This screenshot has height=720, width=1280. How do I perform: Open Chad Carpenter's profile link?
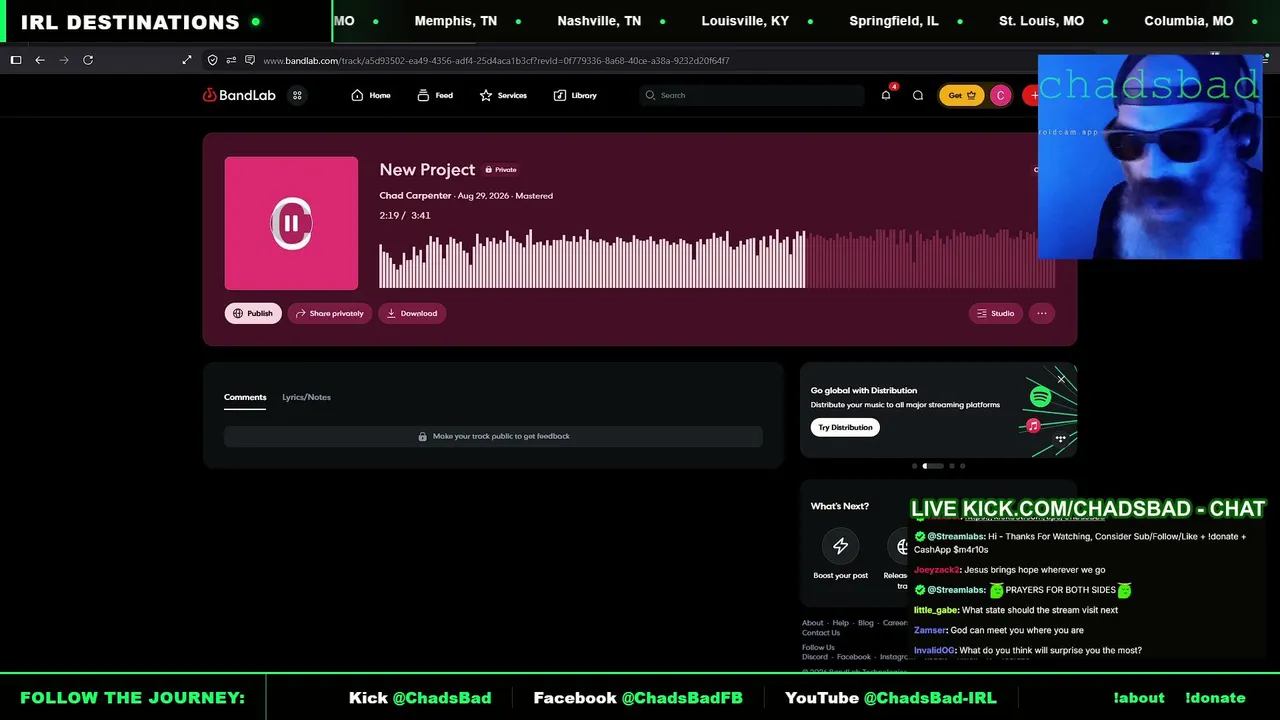tap(415, 196)
